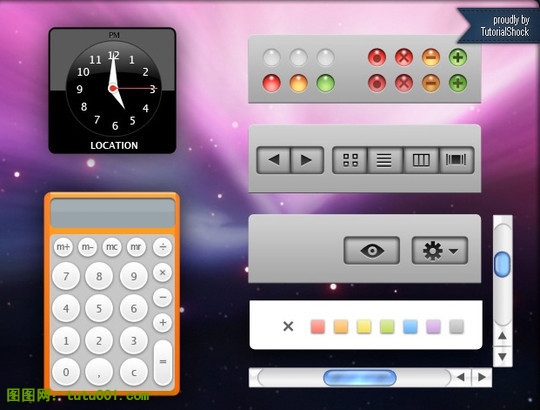Click the calculator equals key
Image resolution: width=540 pixels, height=410 pixels.
point(163,362)
